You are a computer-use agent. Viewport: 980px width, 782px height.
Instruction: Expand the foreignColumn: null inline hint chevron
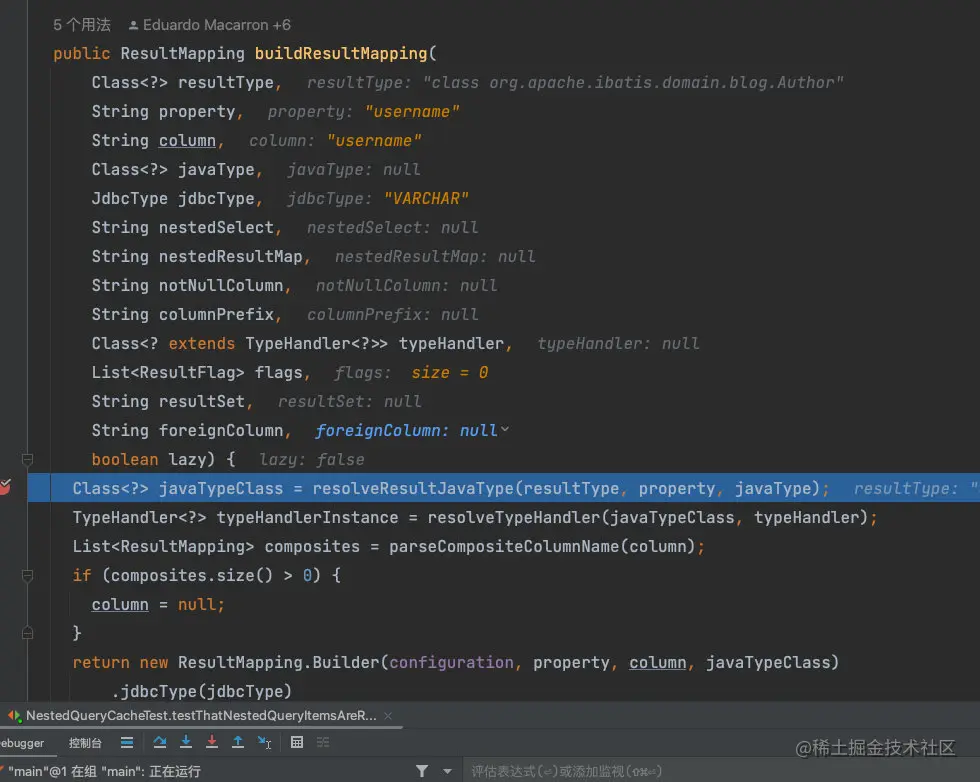click(505, 429)
